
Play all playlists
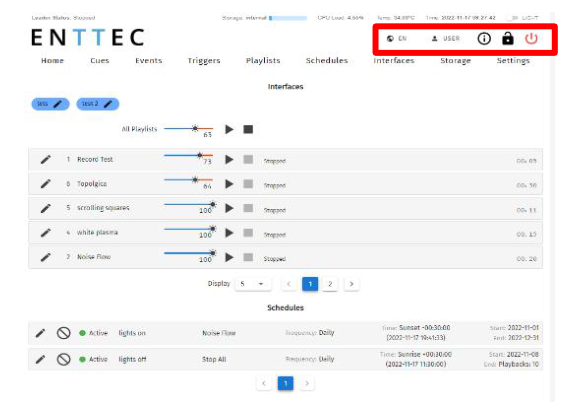tap(229, 129)
